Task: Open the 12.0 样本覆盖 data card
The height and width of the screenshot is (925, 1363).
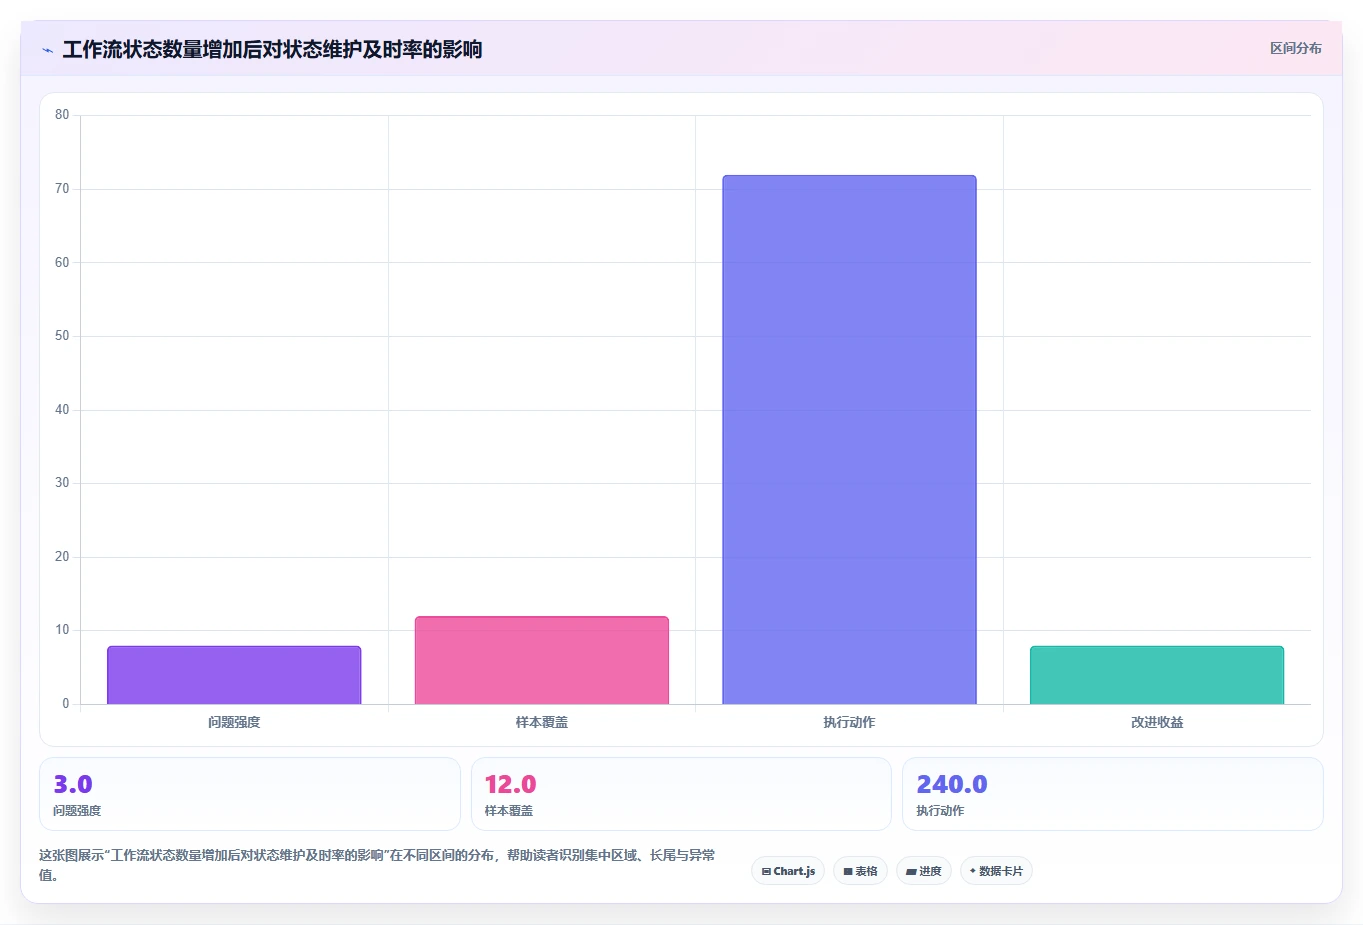Action: 681,794
